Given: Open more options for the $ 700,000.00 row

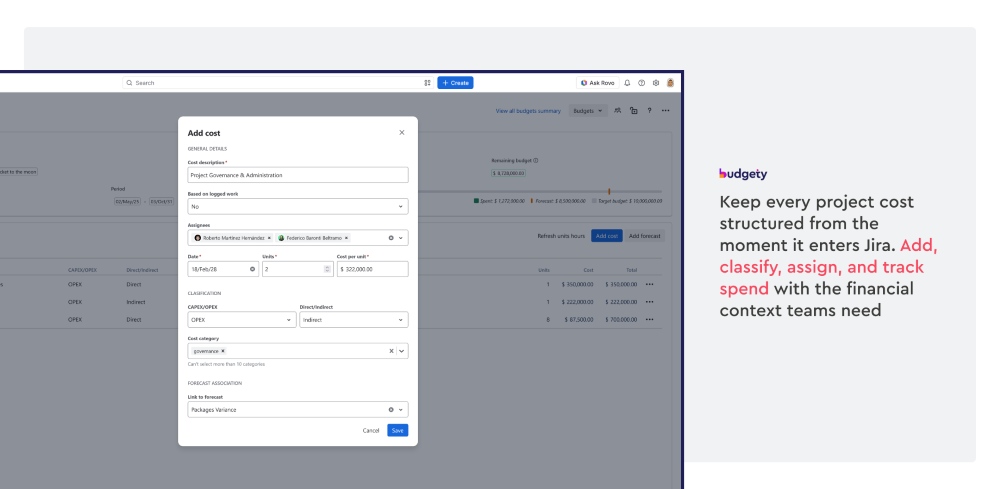Looking at the screenshot, I should tap(649, 319).
